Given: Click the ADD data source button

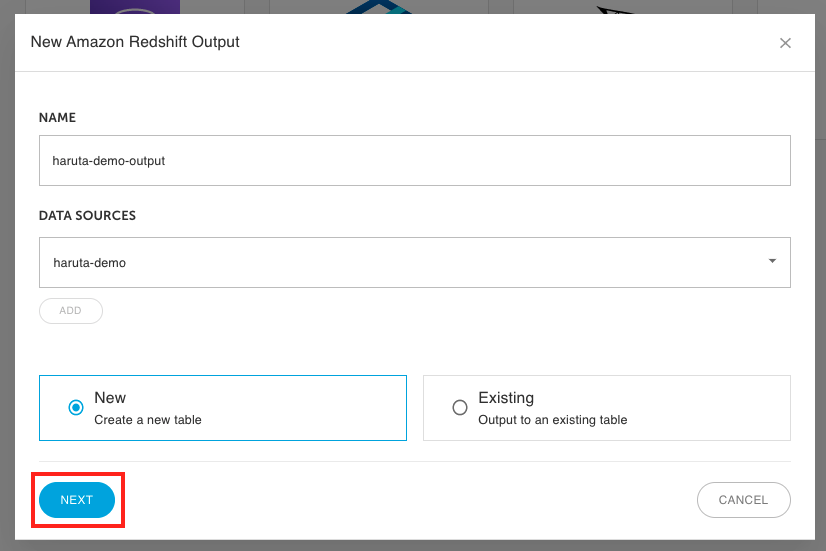Looking at the screenshot, I should point(71,311).
